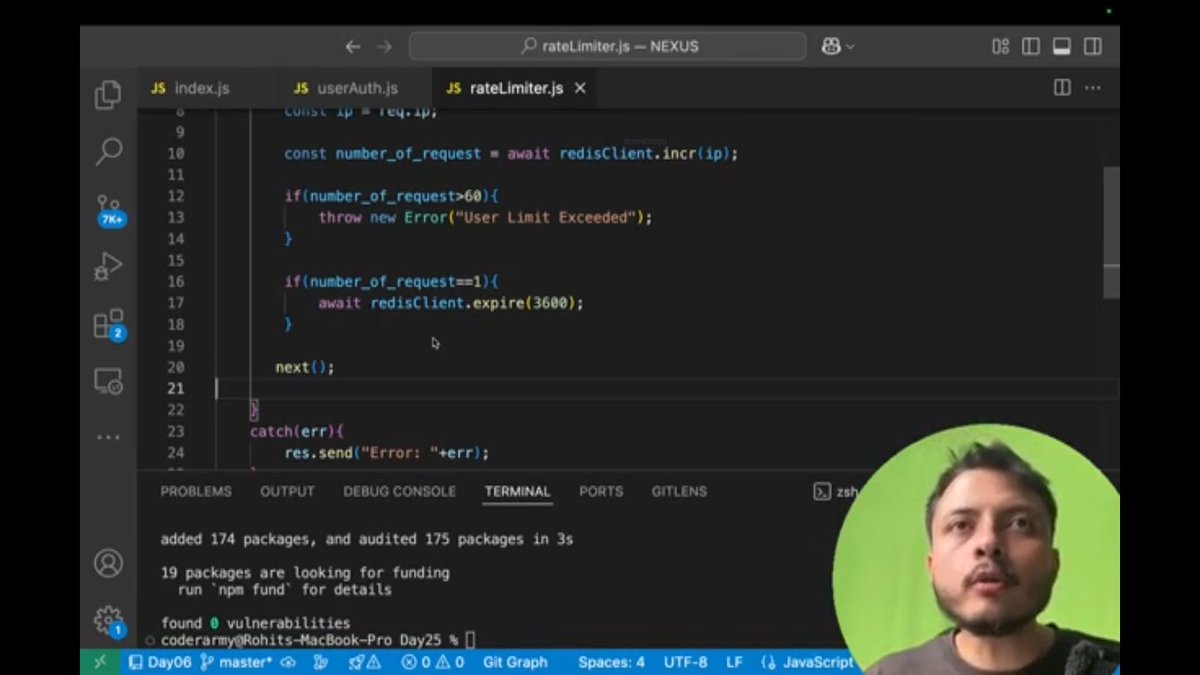
Task: Toggle the bottom panel visibility
Action: [1062, 46]
